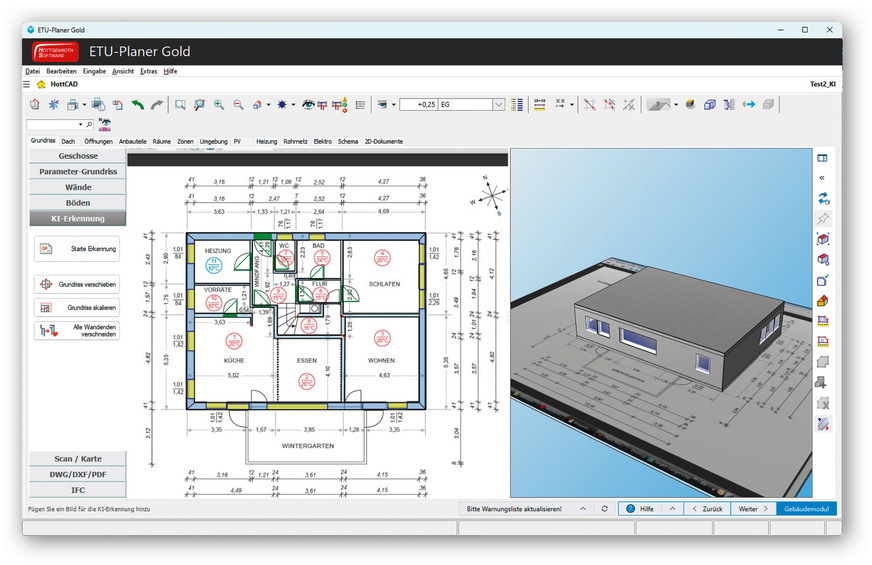Screen dimensions: 872x565
Task: Click the pin icon in 3D sidebar
Action: pyautogui.click(x=823, y=219)
